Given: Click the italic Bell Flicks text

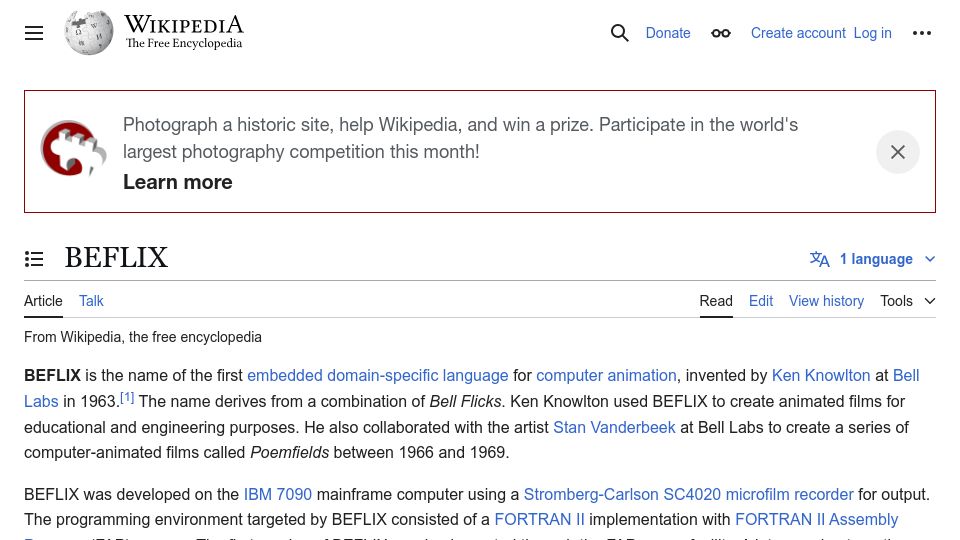Looking at the screenshot, I should [x=465, y=402].
